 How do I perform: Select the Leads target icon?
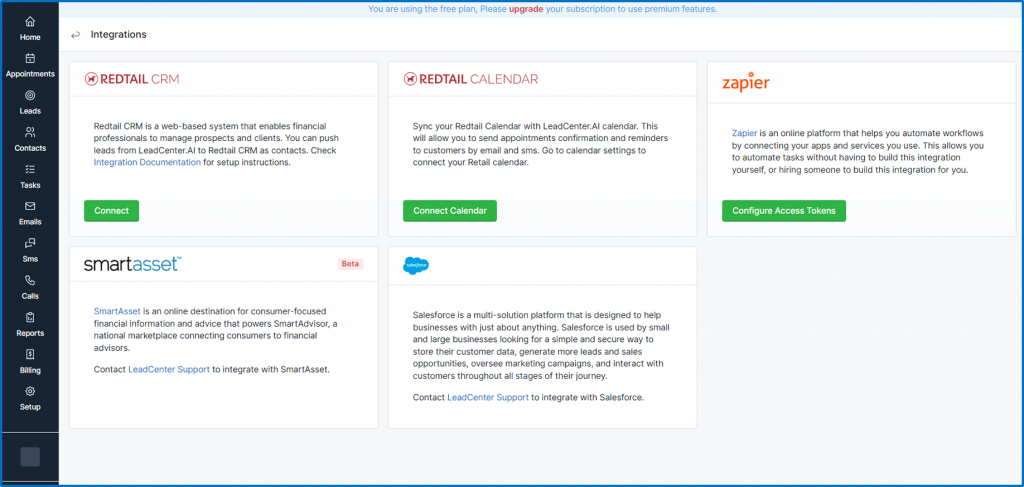pos(30,95)
